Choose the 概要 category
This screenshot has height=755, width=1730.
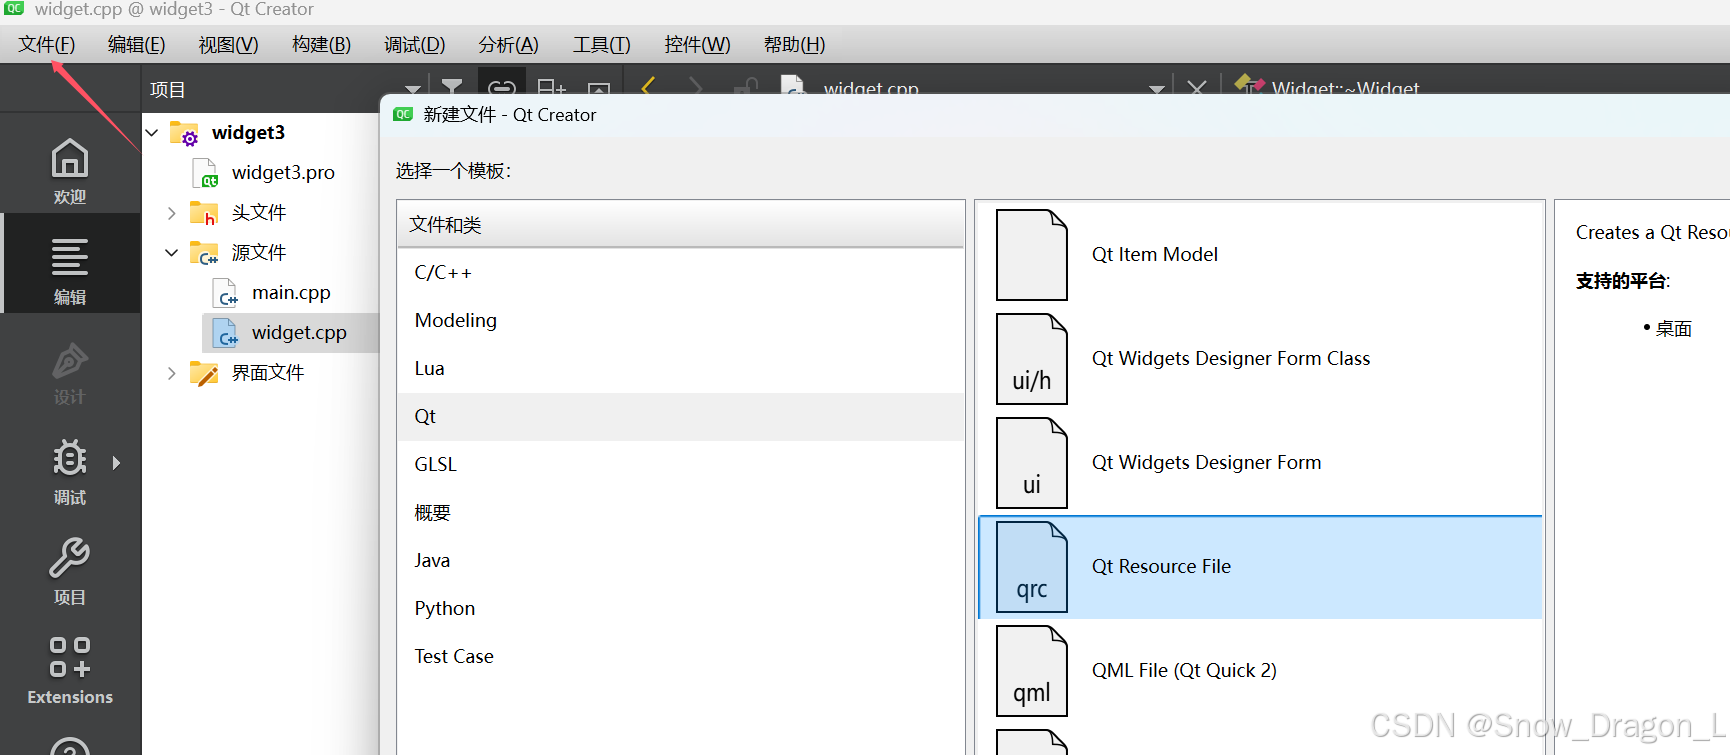coord(680,512)
